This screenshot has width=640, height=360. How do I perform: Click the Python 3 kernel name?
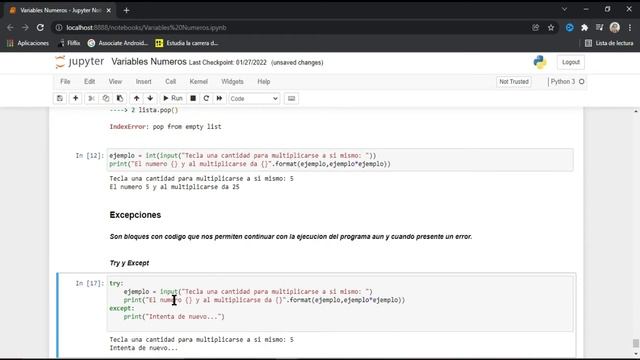[562, 82]
